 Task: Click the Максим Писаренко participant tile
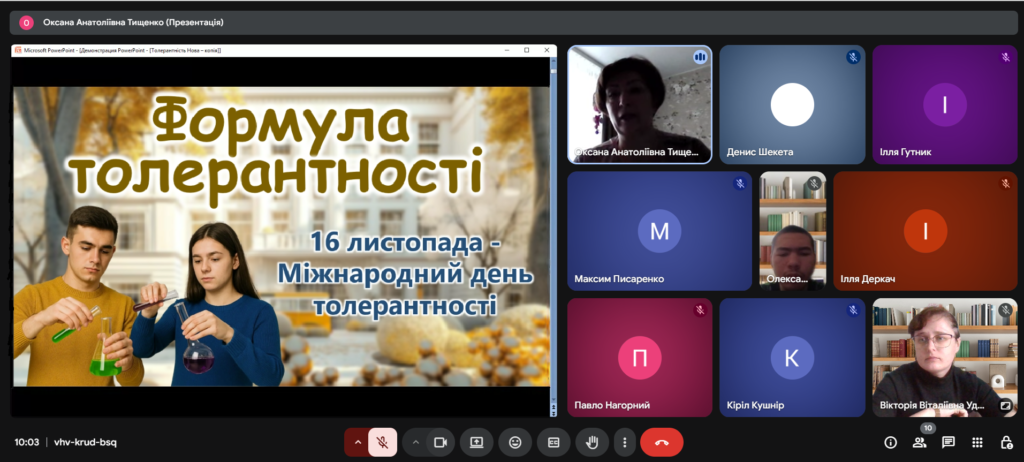(659, 231)
